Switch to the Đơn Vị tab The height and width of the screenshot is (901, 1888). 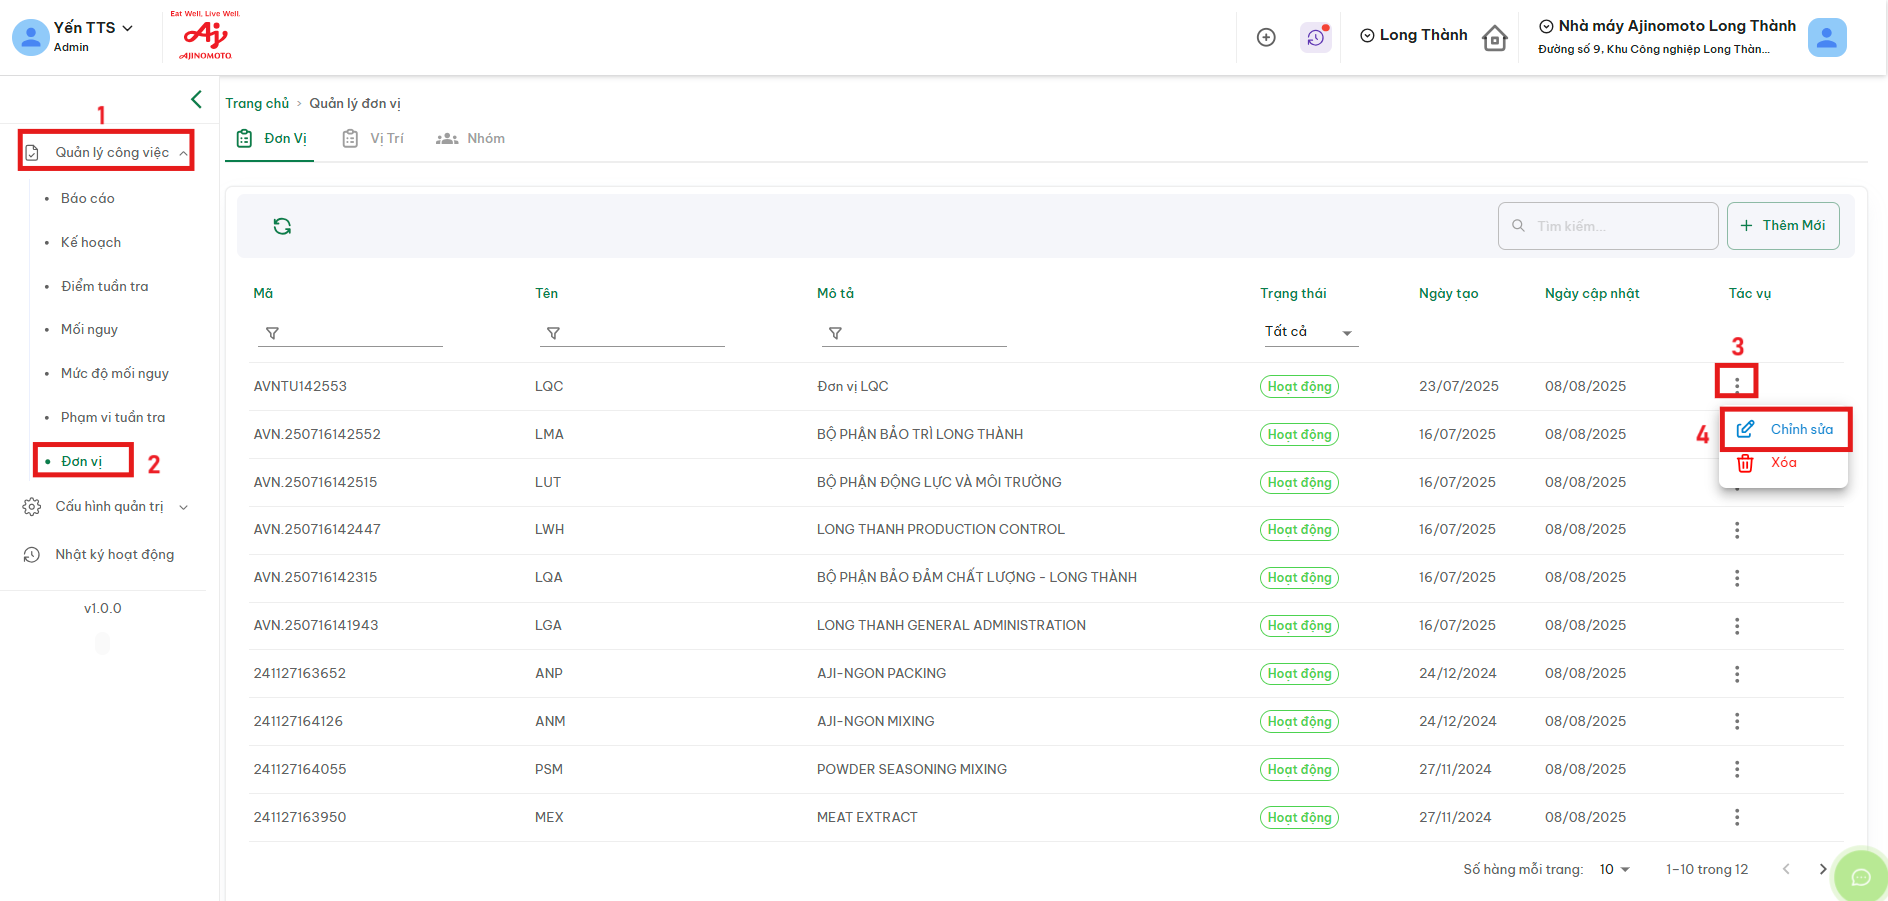tap(271, 139)
